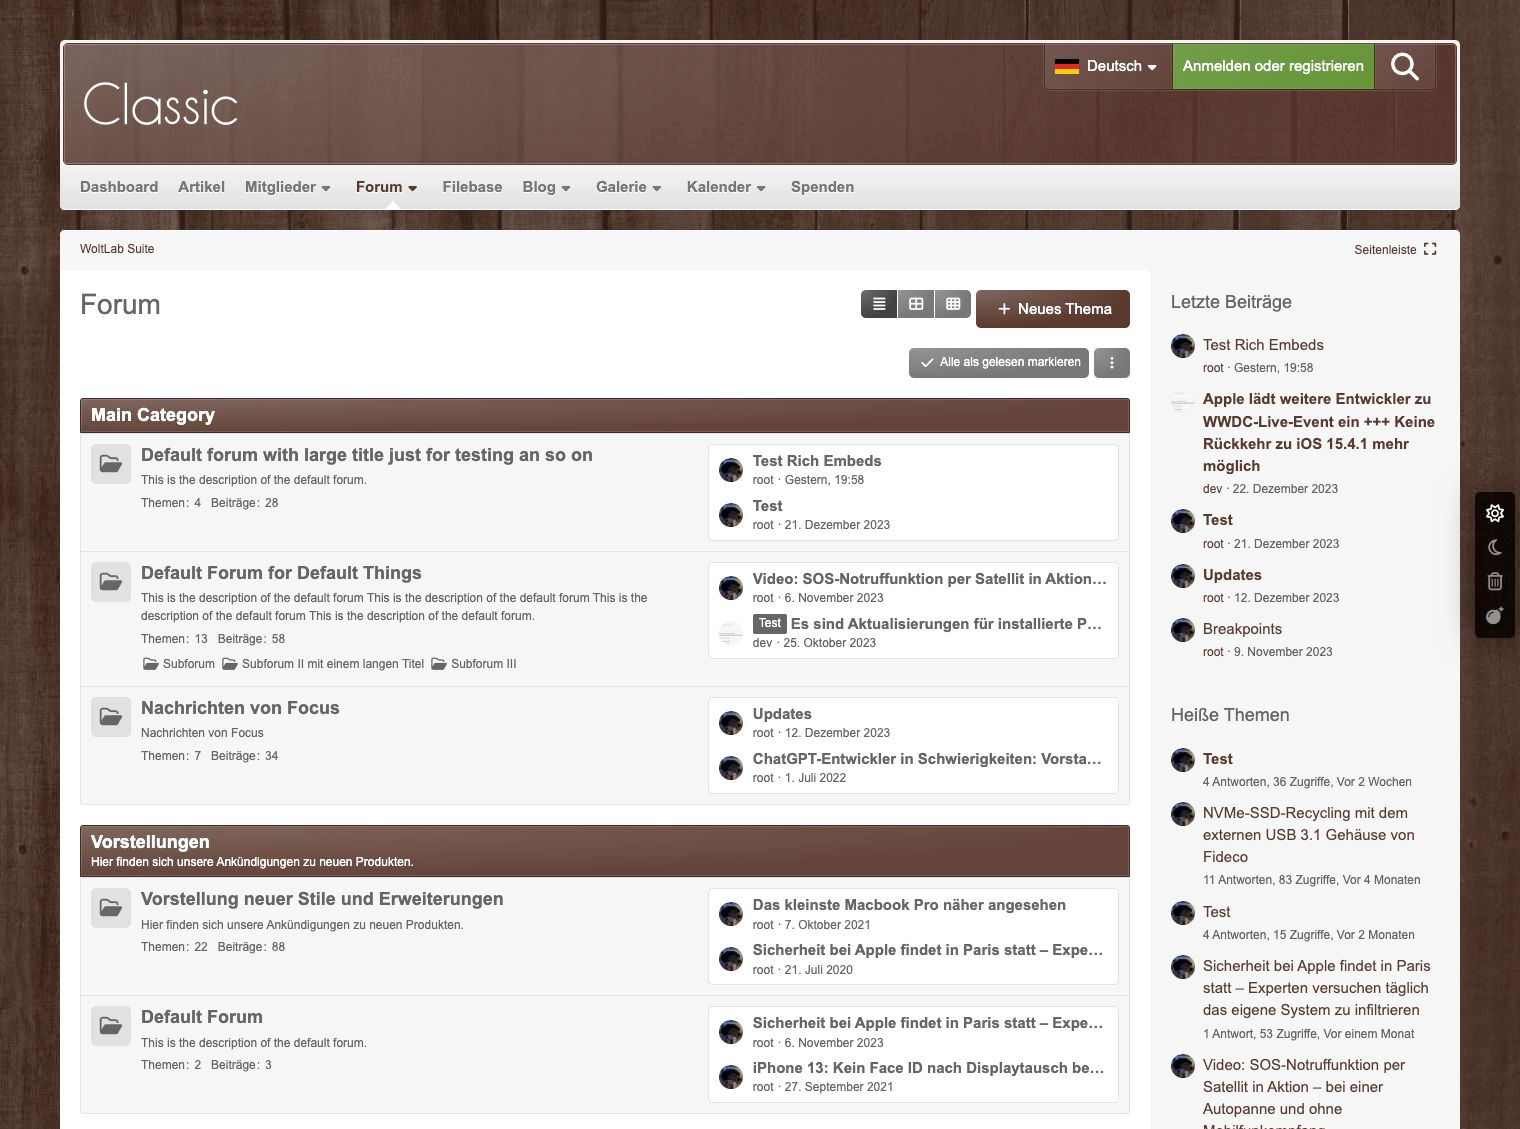Switch to list view layout
1520x1129 pixels.
pos(879,304)
